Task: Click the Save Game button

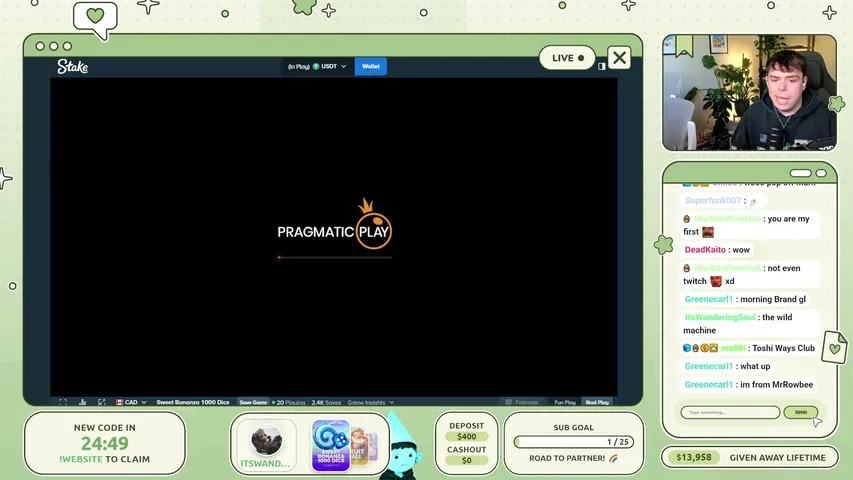Action: pos(253,402)
